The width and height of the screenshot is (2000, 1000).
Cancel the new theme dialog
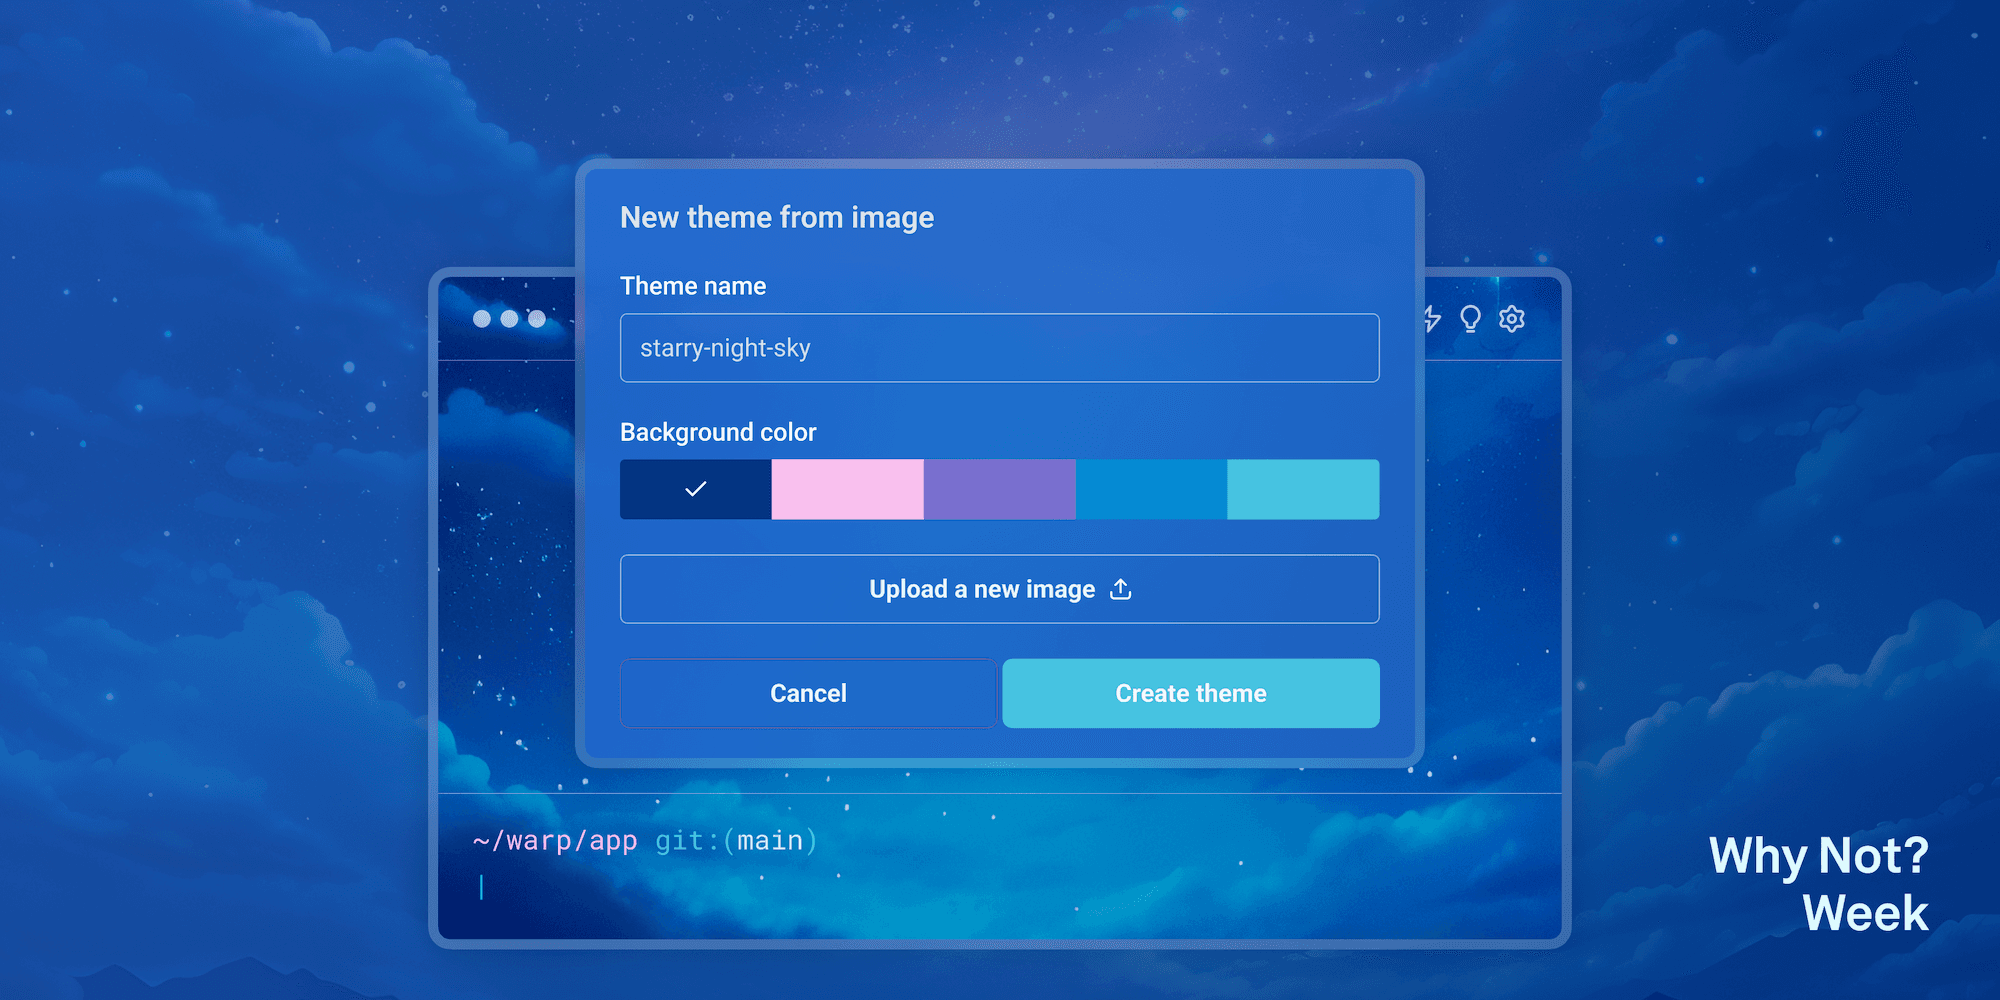coord(808,693)
